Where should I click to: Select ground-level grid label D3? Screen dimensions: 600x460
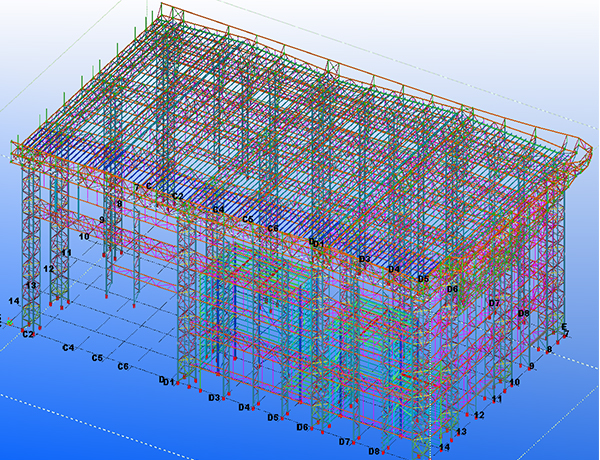(214, 398)
